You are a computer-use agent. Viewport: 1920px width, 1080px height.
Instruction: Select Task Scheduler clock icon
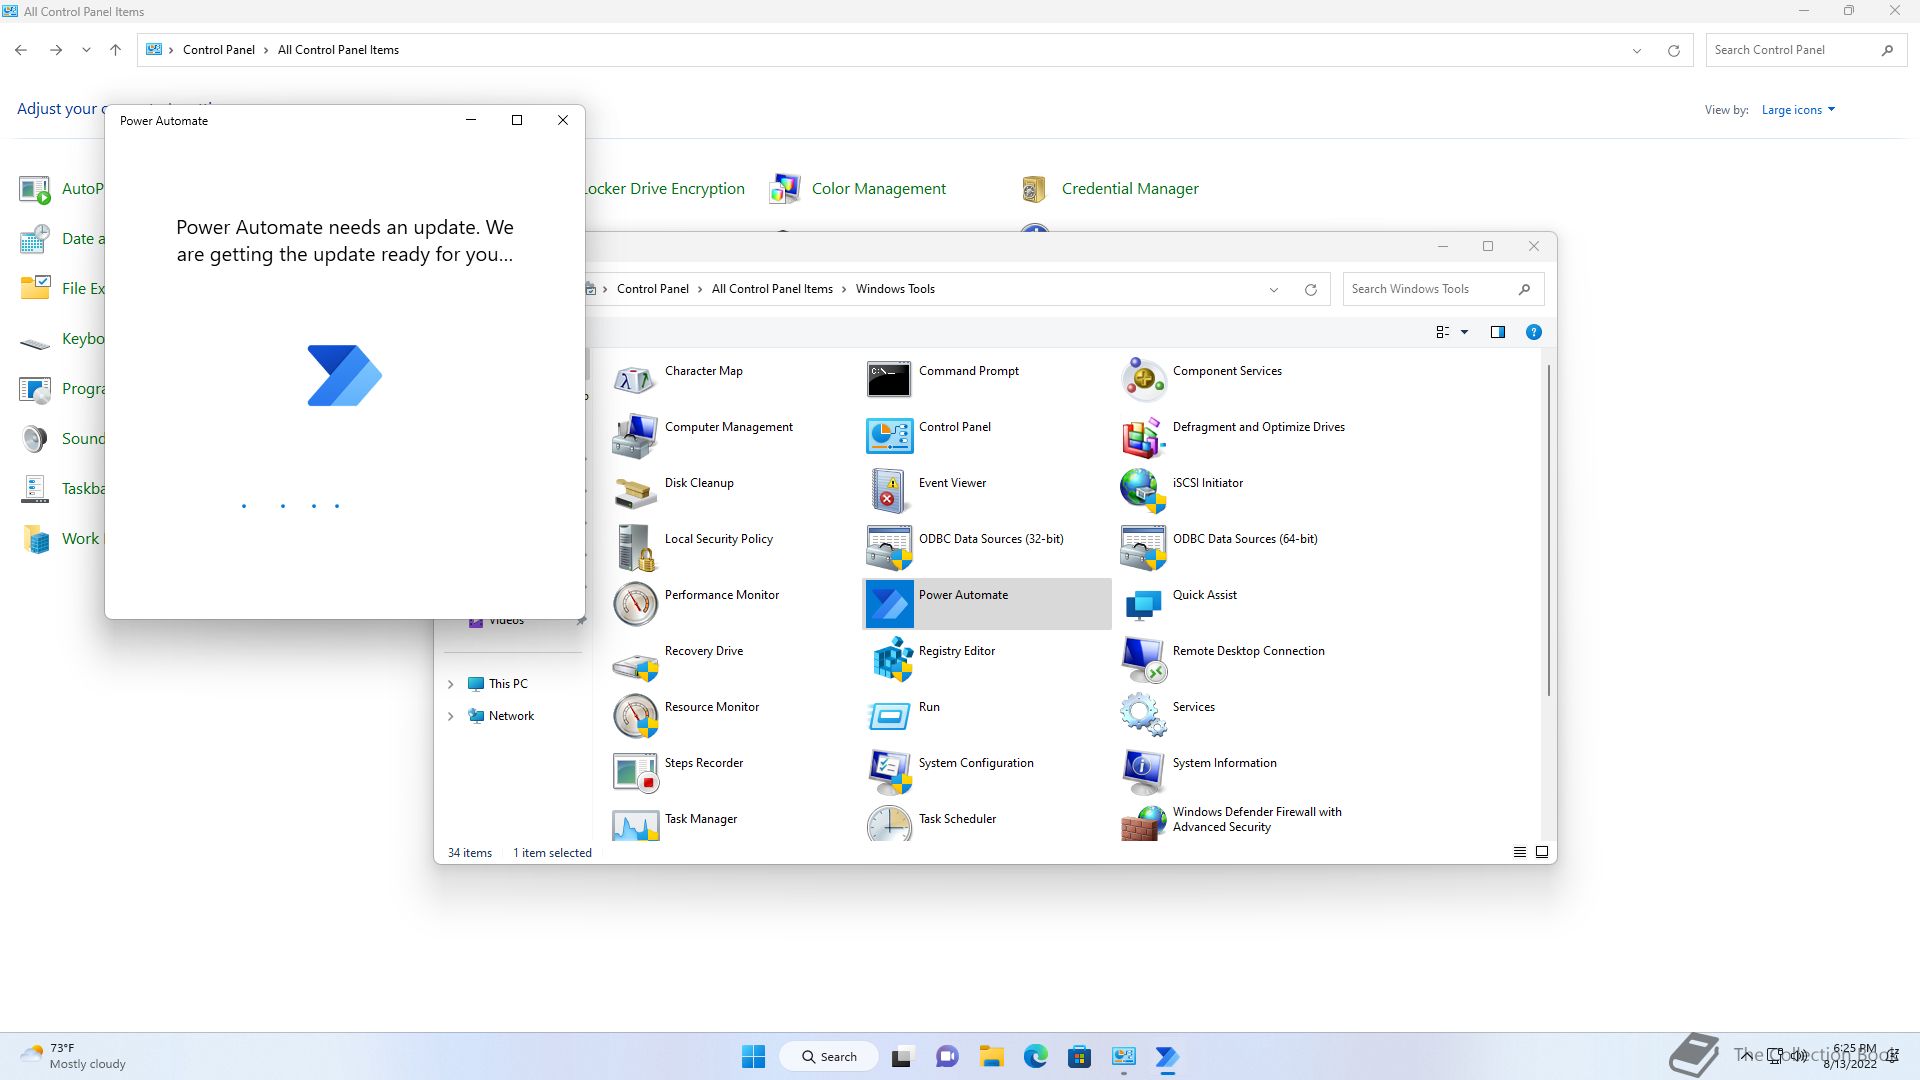point(889,824)
